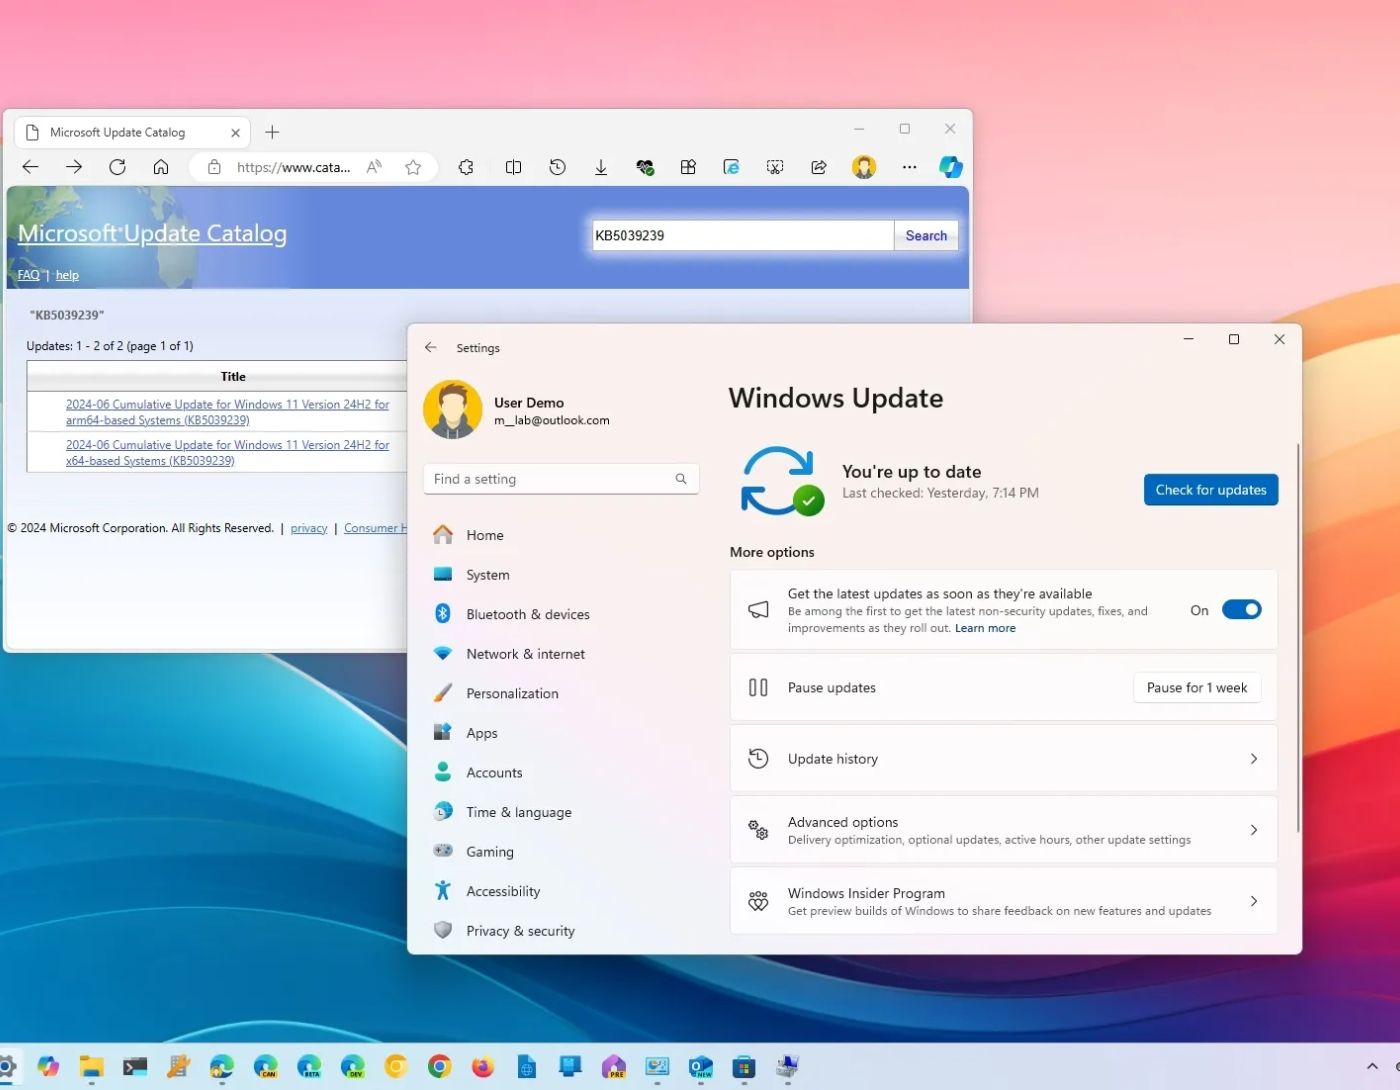Open x64-based Systems KB5039239 update link

[x=227, y=453]
